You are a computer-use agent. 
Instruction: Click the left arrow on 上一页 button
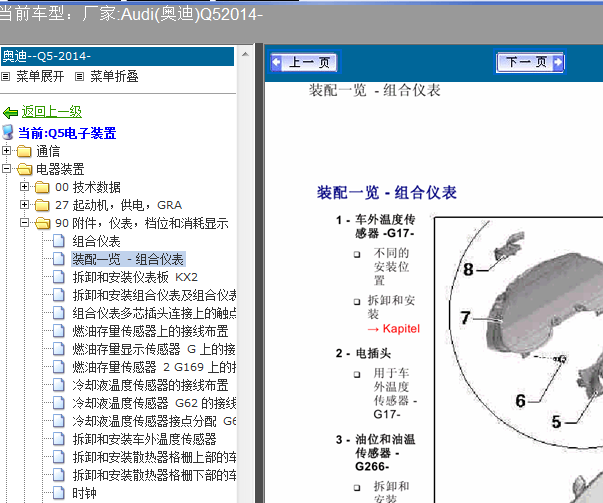pyautogui.click(x=277, y=62)
